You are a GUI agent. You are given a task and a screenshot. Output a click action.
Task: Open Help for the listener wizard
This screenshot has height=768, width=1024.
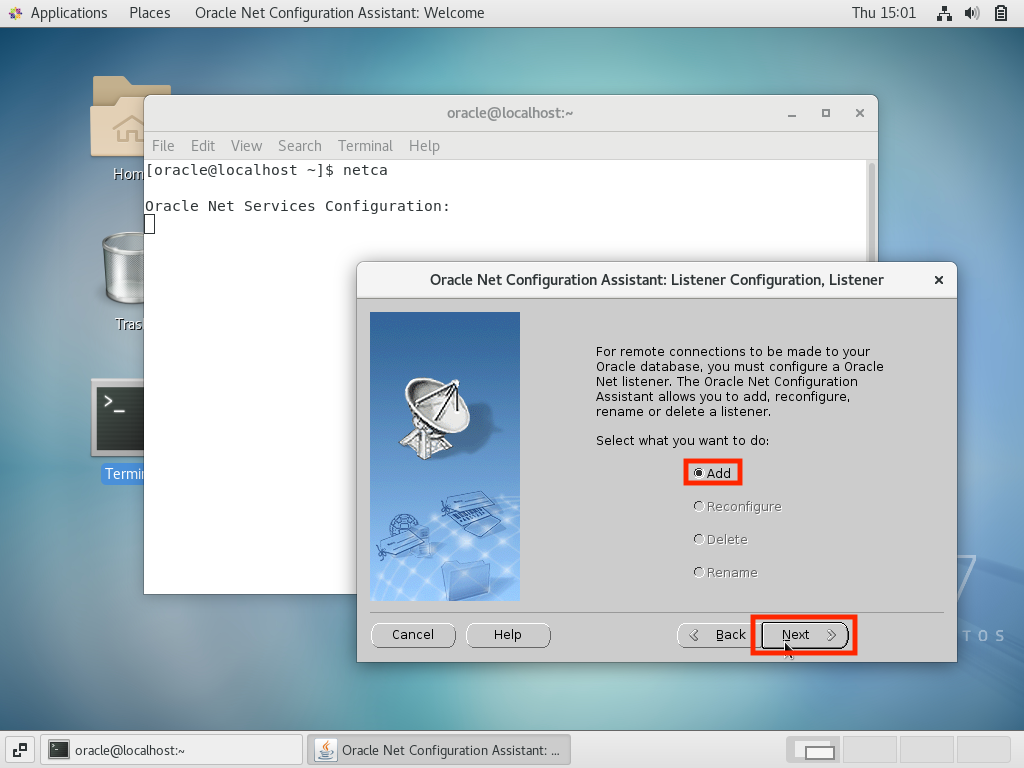tap(507, 635)
